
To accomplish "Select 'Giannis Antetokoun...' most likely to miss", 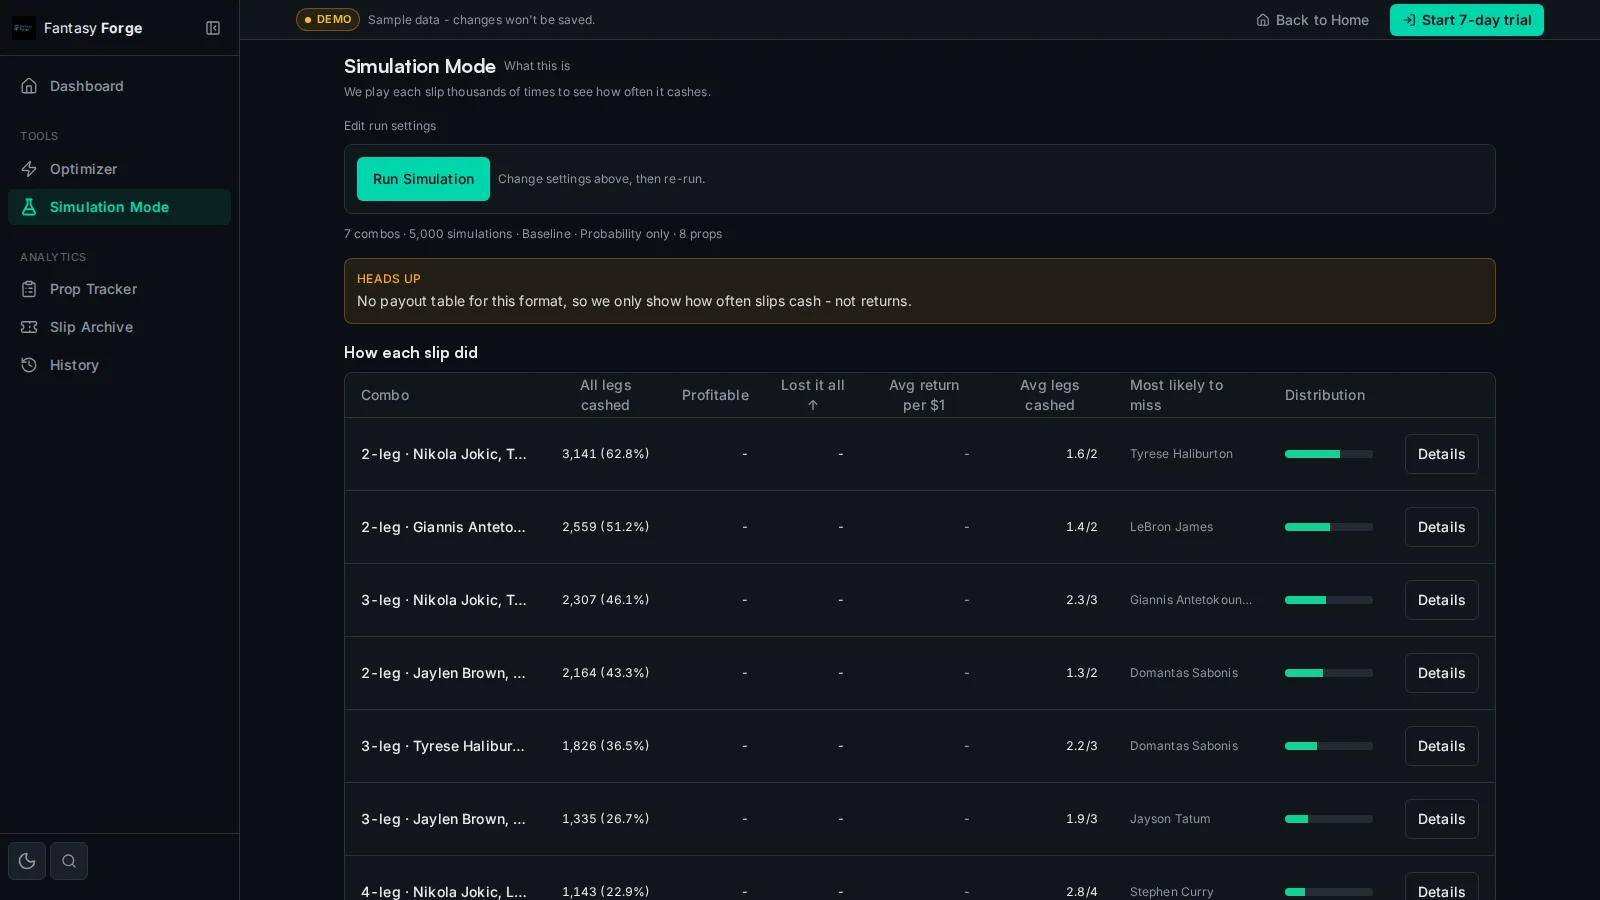I will click(x=1191, y=600).
